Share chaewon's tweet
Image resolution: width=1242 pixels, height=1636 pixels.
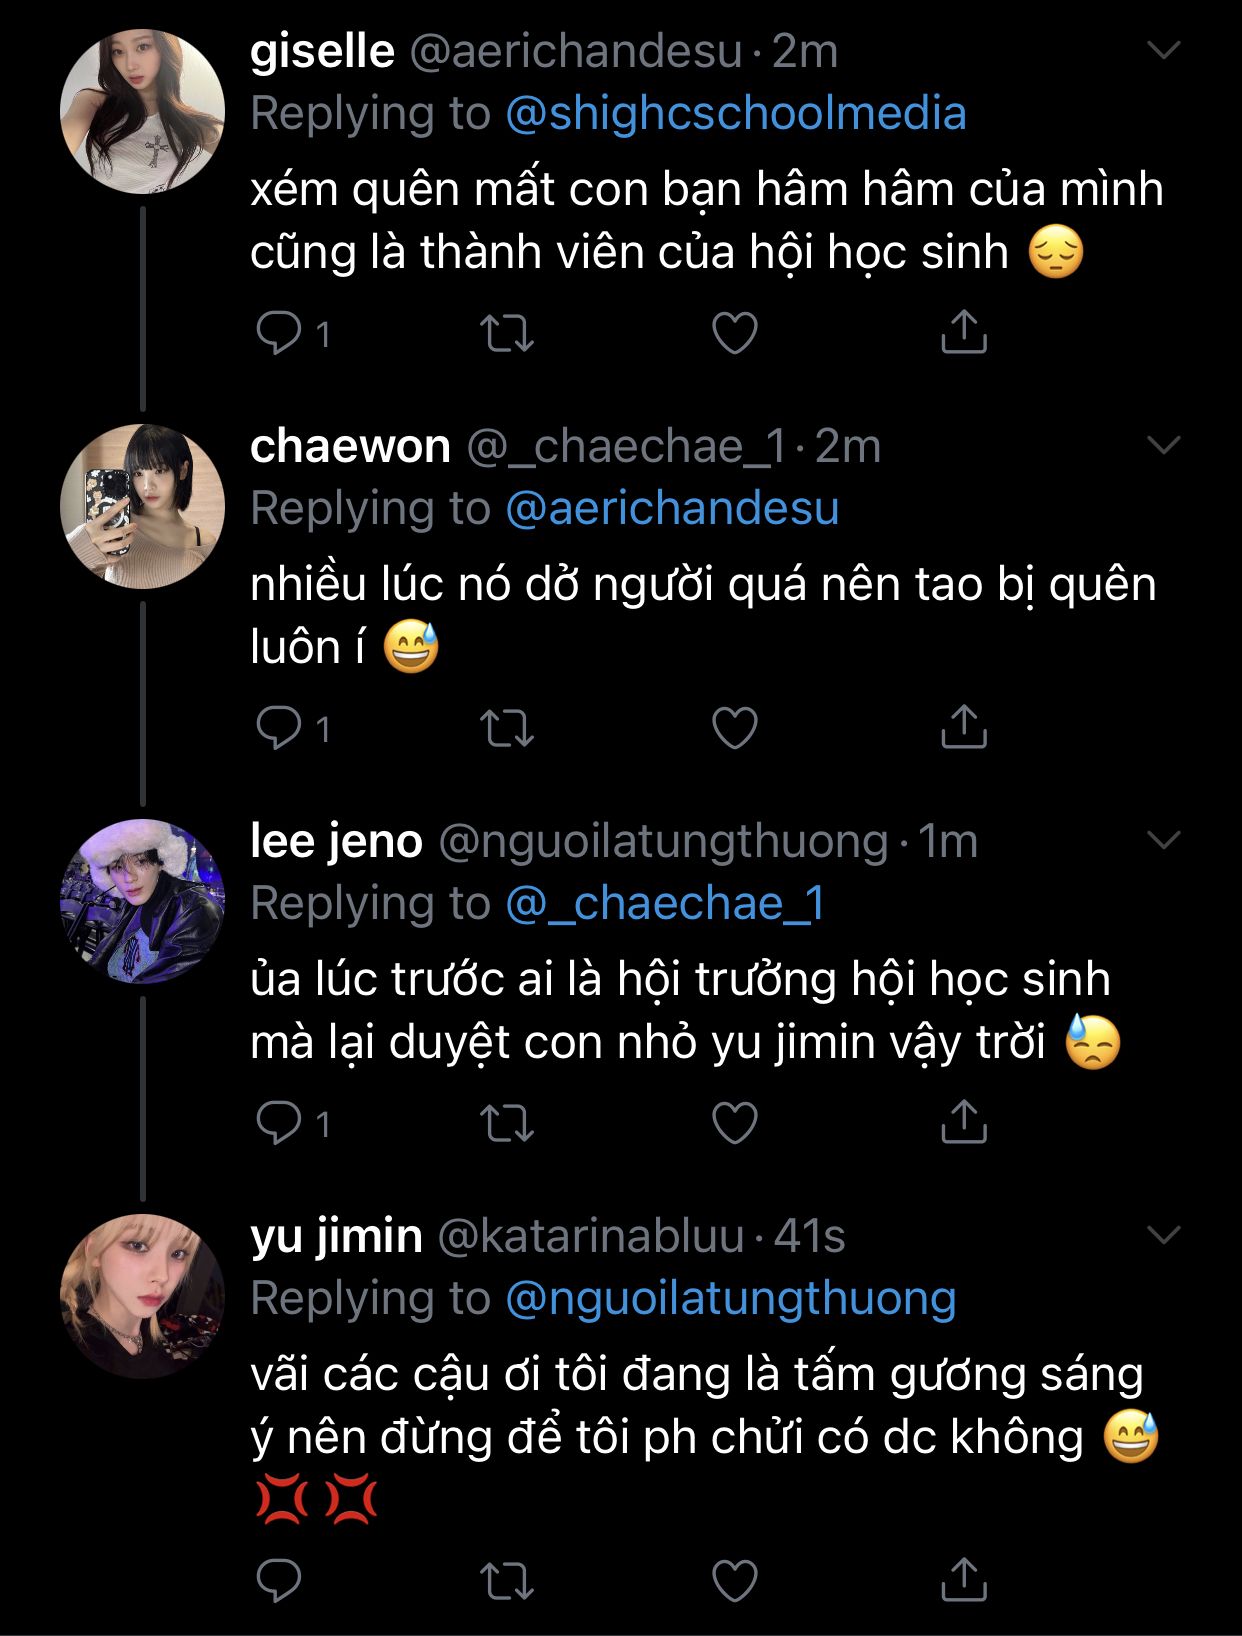(x=963, y=728)
